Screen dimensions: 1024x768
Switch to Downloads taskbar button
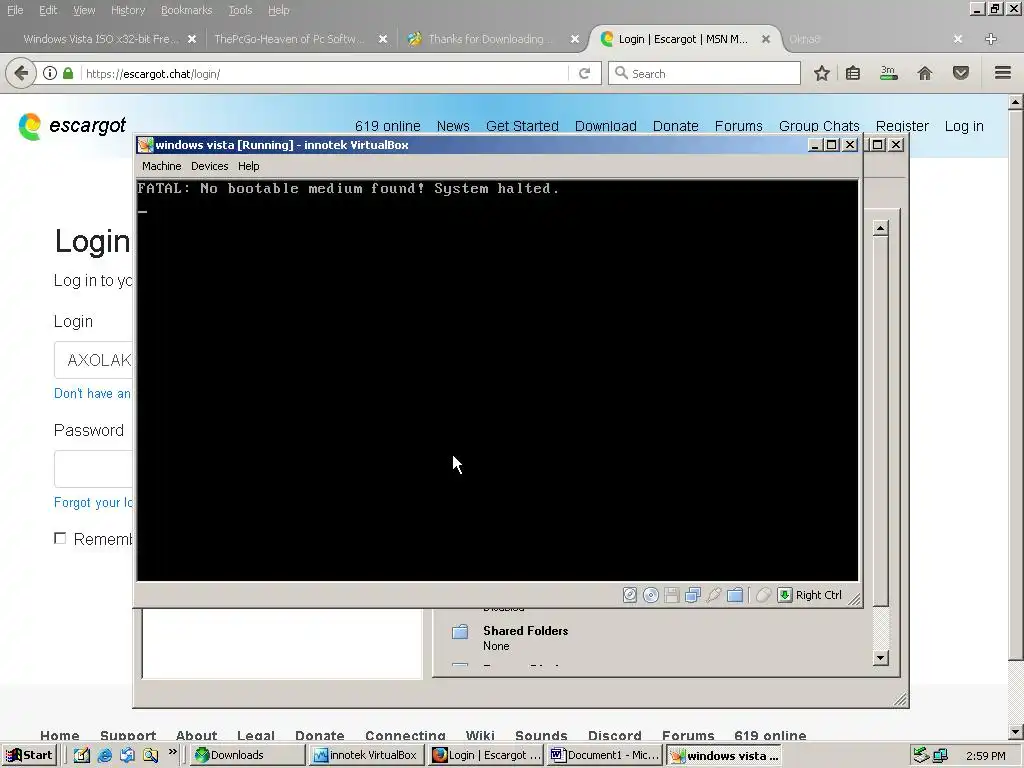click(246, 756)
